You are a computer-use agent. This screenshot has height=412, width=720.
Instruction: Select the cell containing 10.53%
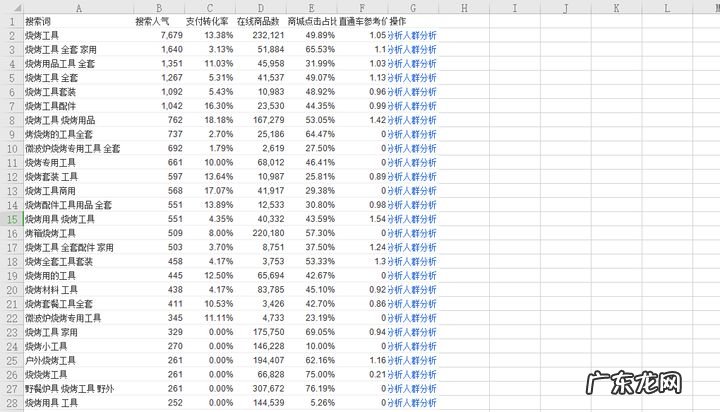tap(210, 304)
